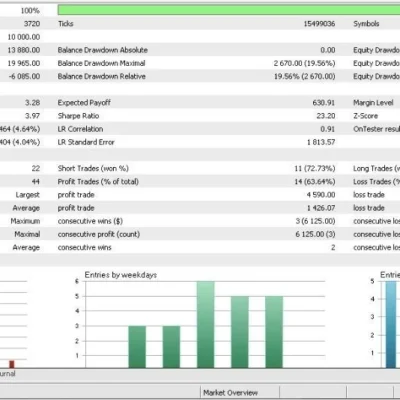Click the Short Trades (won %) label
Viewport: 400px width, 400px height.
coord(93,168)
